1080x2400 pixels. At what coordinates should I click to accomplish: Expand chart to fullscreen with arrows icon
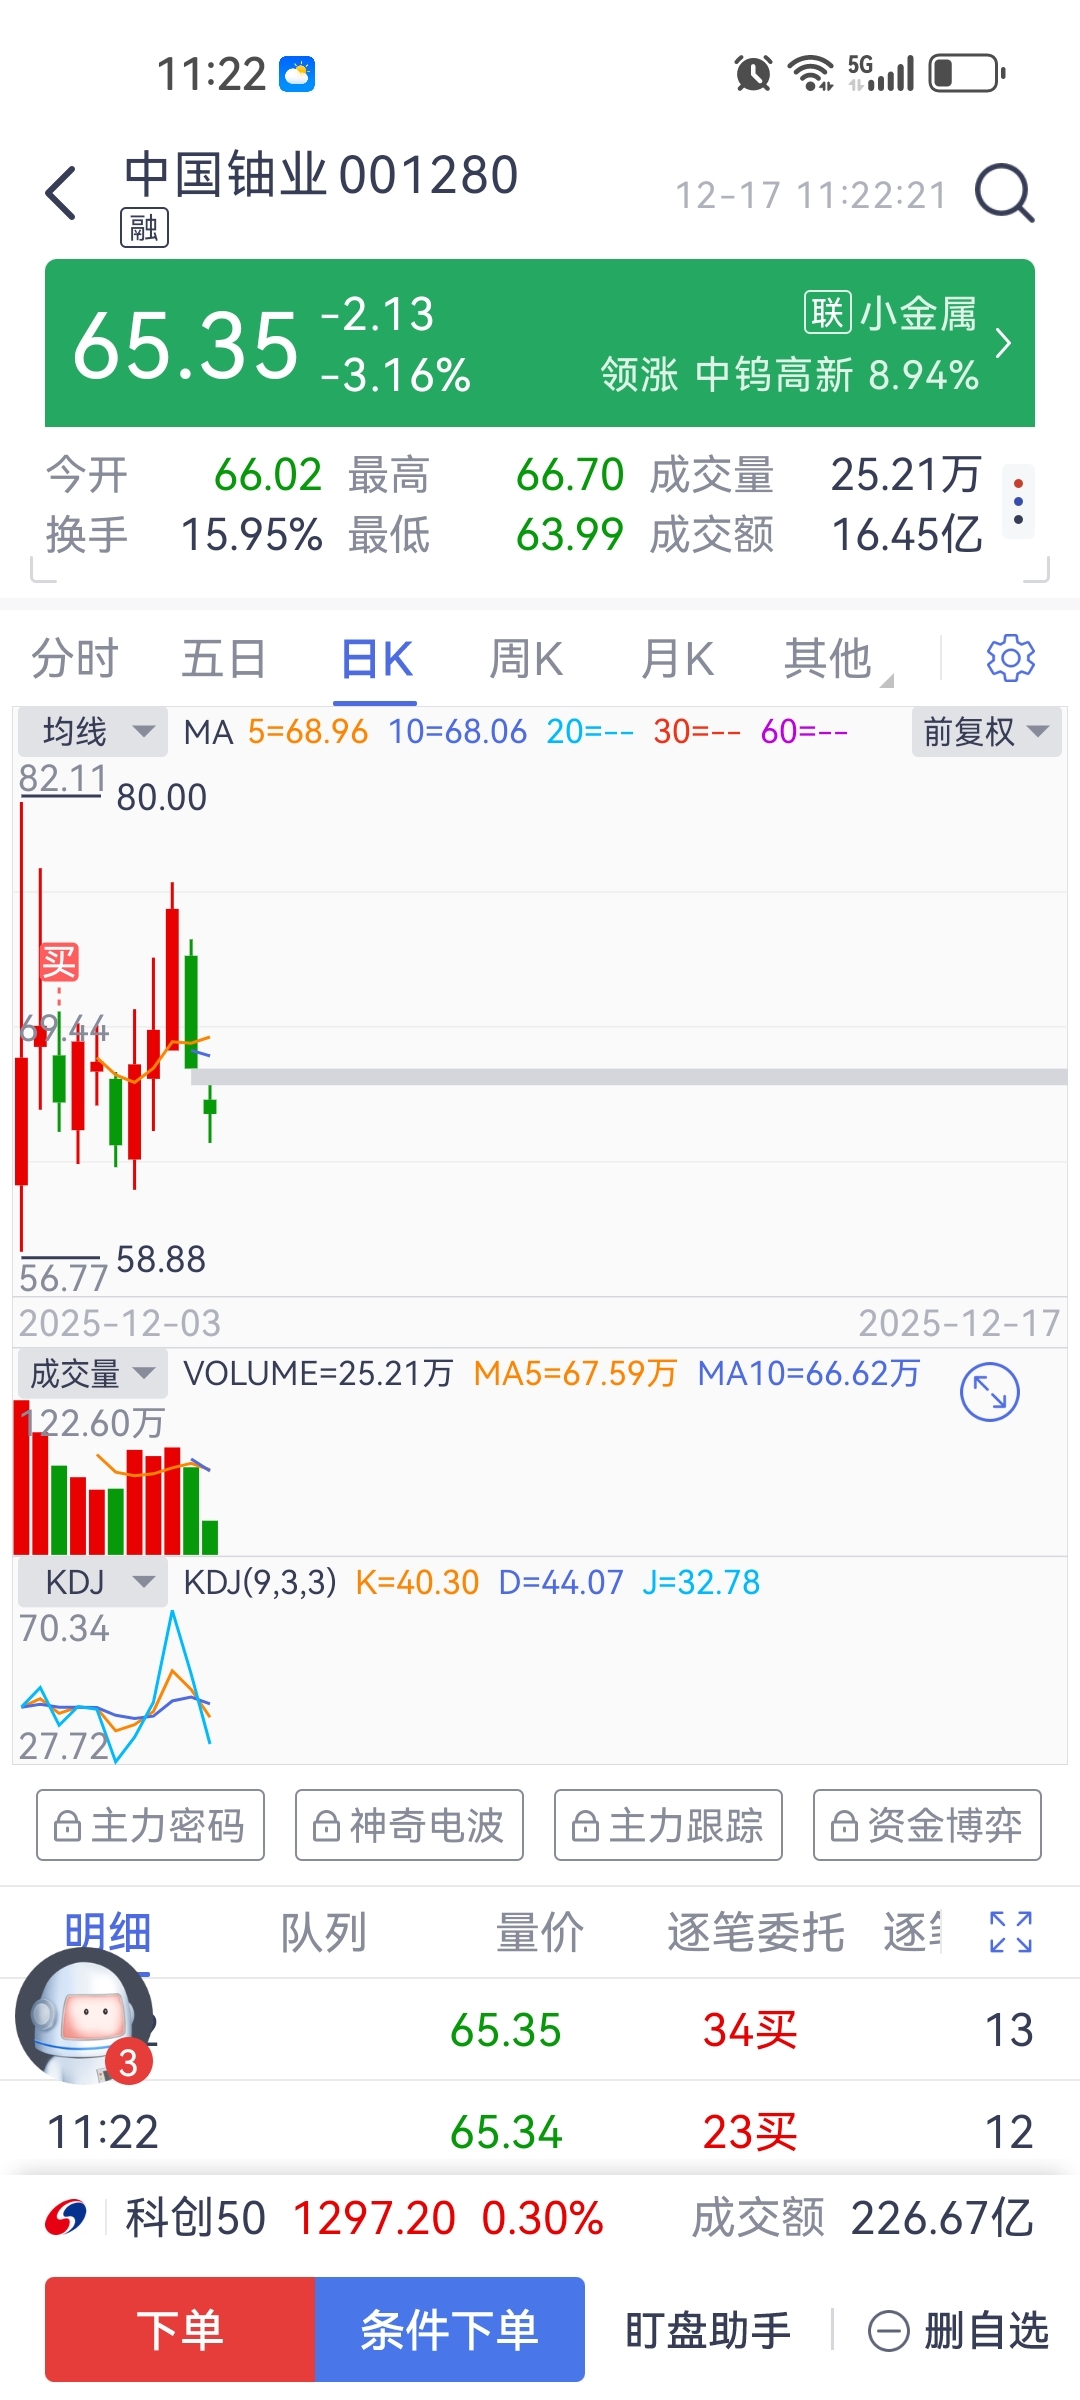coord(989,1392)
